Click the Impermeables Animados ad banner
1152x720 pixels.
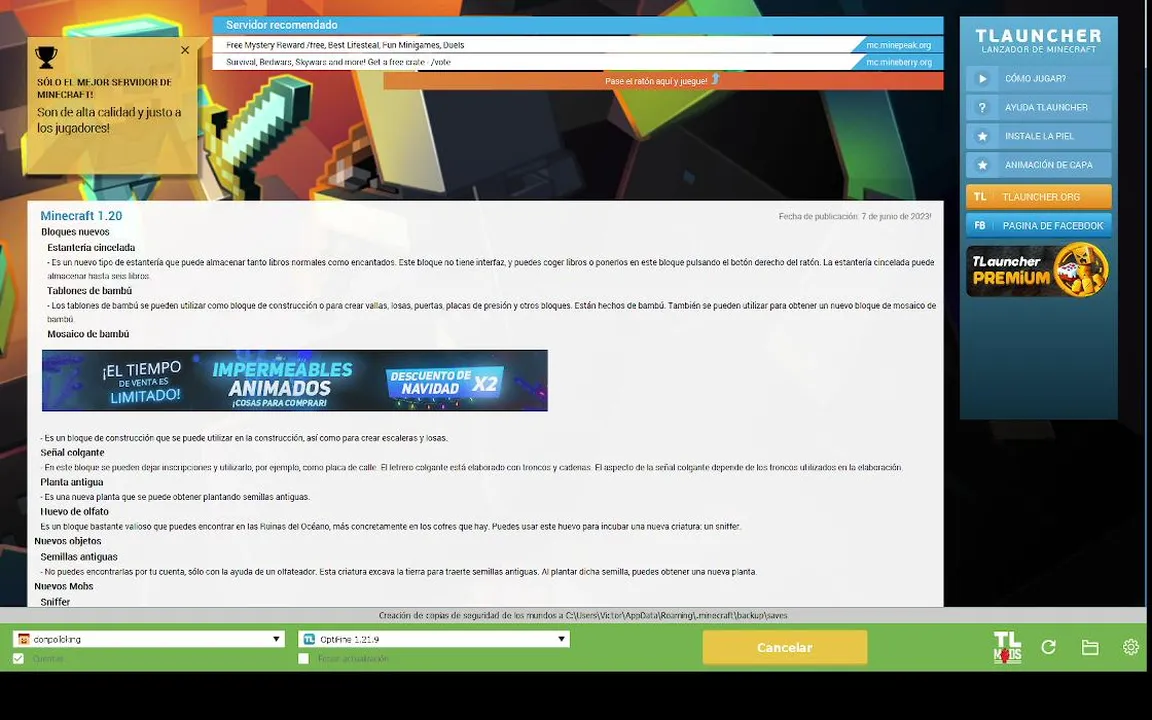pos(295,381)
